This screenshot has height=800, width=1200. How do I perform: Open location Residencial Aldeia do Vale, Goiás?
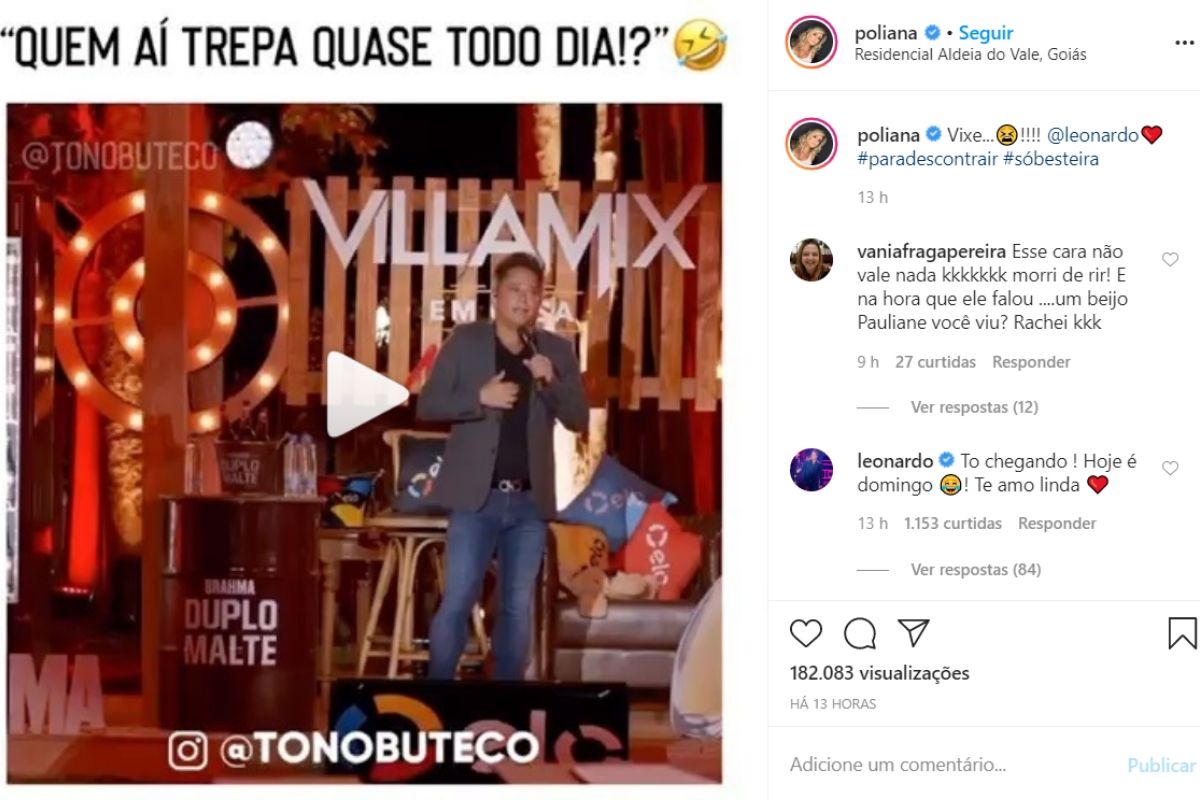coord(970,54)
